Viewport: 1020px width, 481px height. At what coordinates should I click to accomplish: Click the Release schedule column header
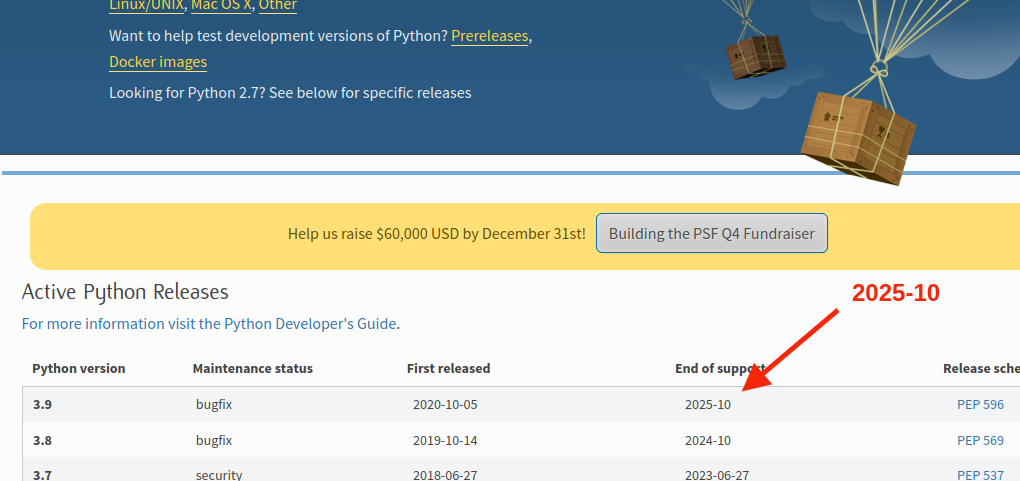click(981, 368)
